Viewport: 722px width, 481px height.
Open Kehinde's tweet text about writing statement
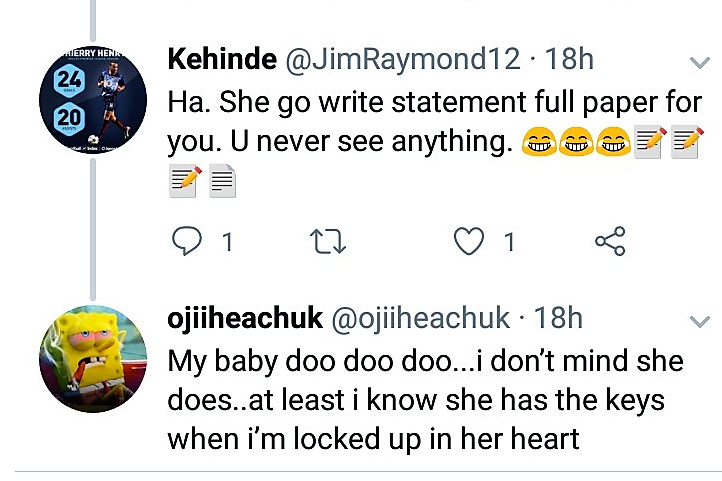435,141
